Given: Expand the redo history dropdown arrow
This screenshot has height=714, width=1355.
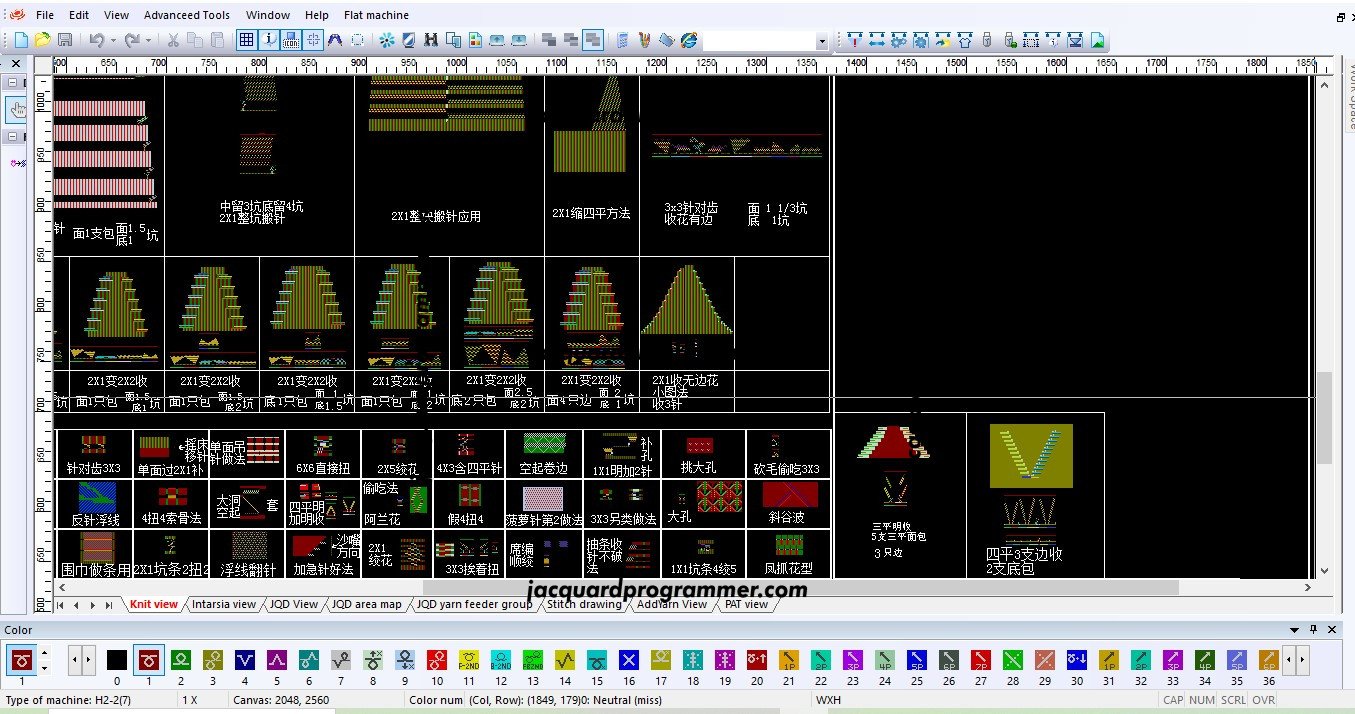Looking at the screenshot, I should pyautogui.click(x=149, y=40).
